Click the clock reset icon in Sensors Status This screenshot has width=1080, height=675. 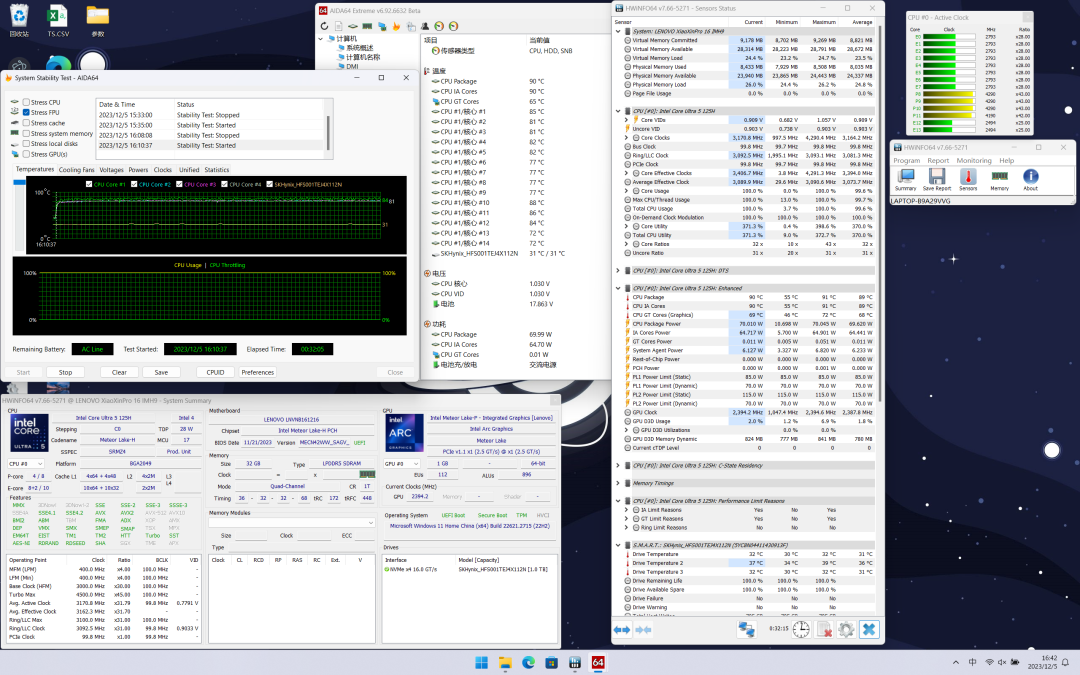pos(801,629)
